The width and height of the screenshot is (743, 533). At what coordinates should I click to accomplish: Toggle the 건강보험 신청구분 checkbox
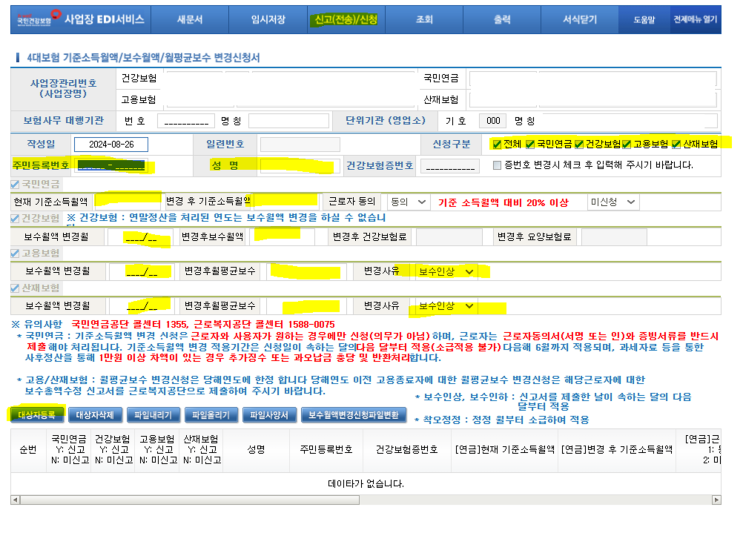coord(579,144)
